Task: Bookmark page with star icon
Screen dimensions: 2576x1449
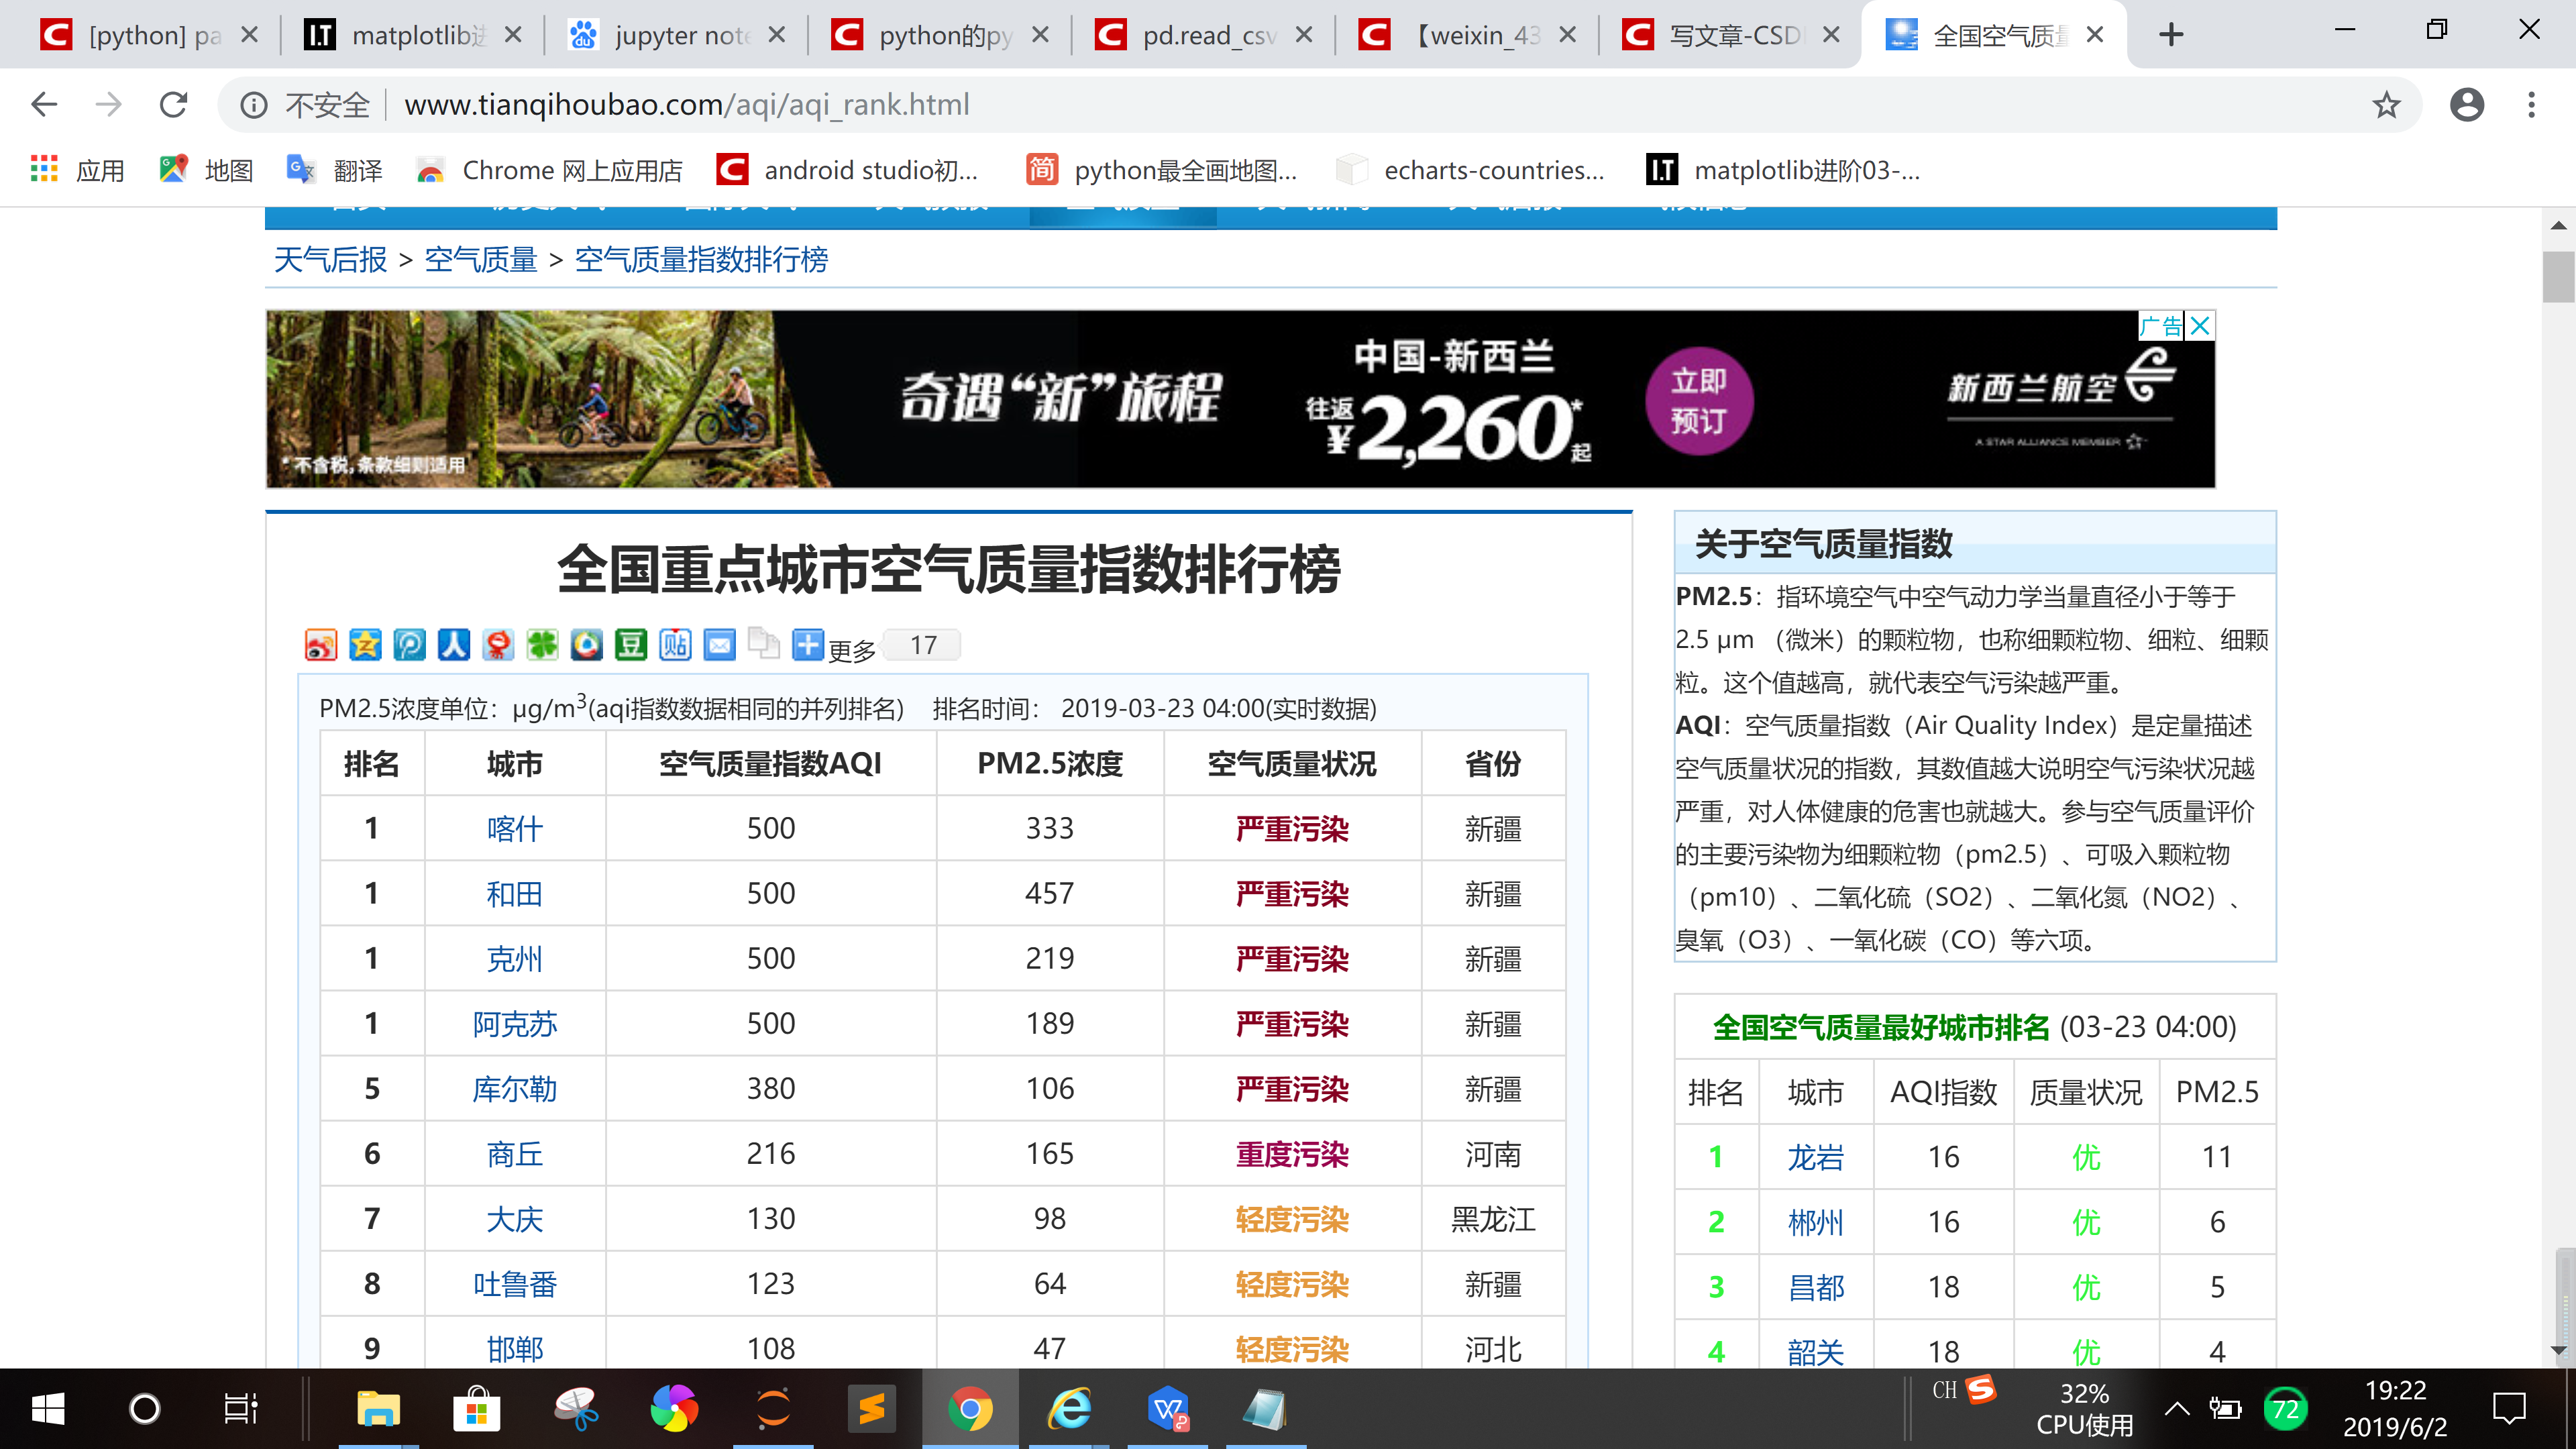Action: (2386, 105)
